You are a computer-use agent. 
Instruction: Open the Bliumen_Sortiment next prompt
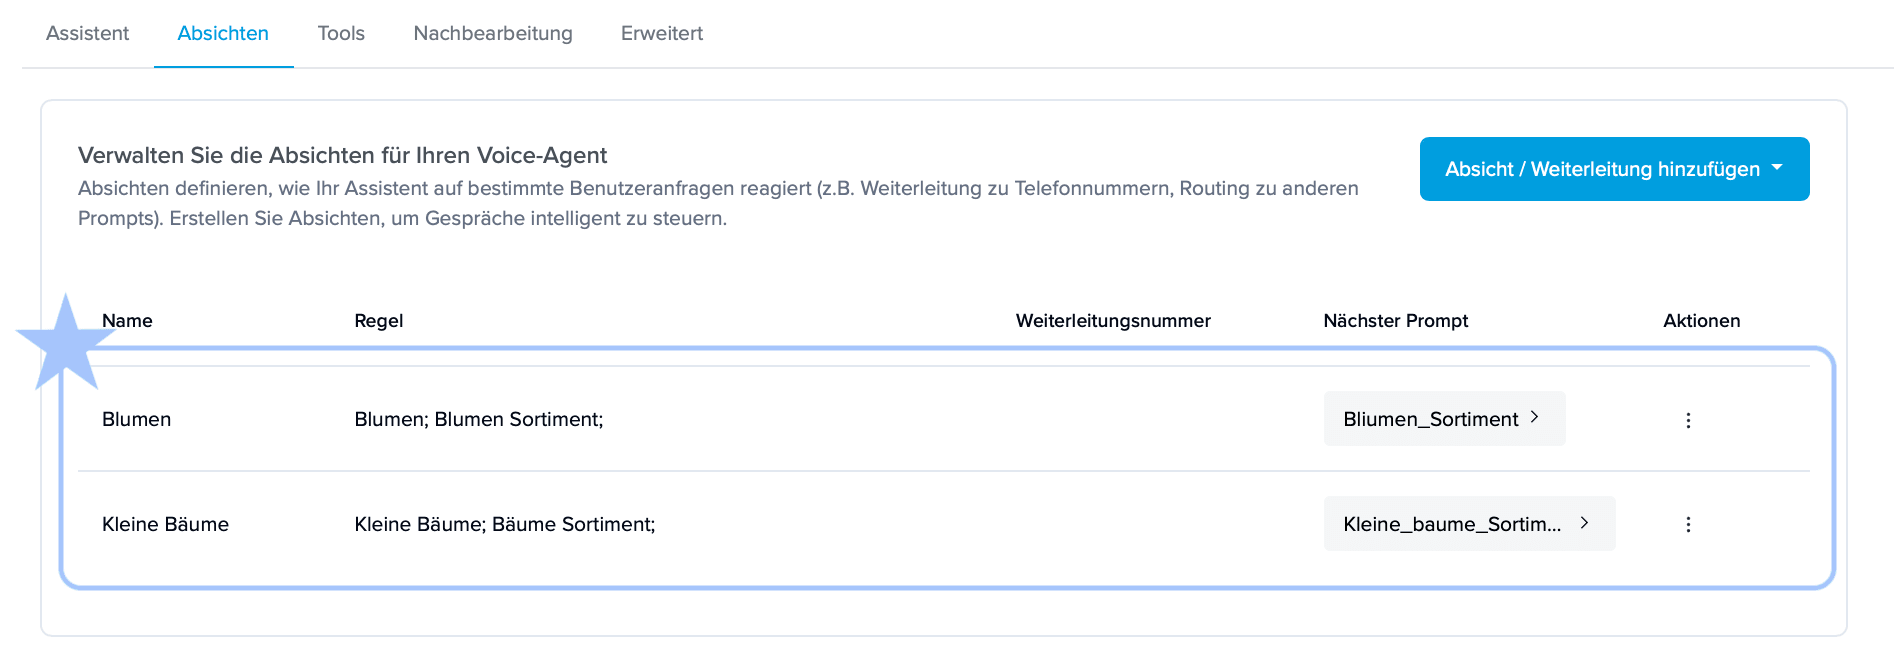point(1430,419)
